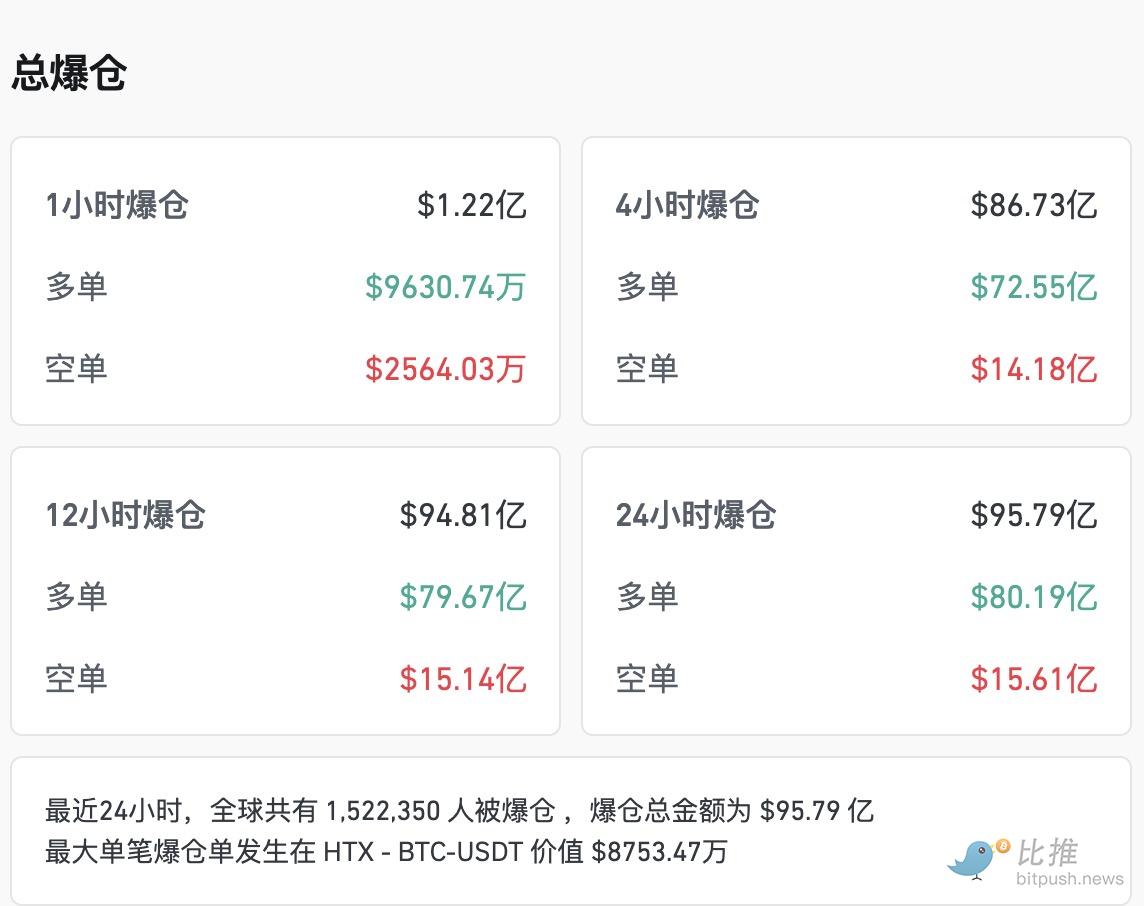Click the red $15.14亿 short value
Image resolution: width=1144 pixels, height=906 pixels.
[x=462, y=679]
